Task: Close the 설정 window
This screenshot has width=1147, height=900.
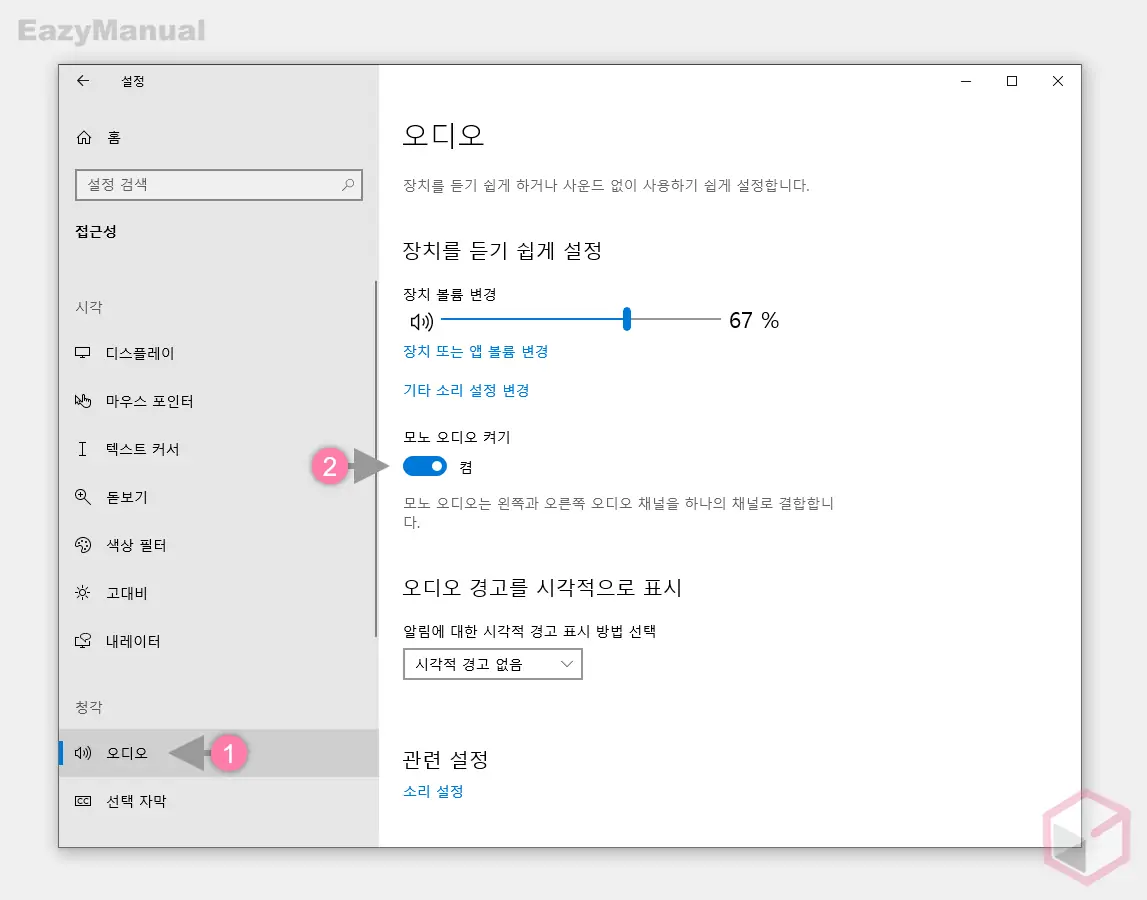Action: (1058, 81)
